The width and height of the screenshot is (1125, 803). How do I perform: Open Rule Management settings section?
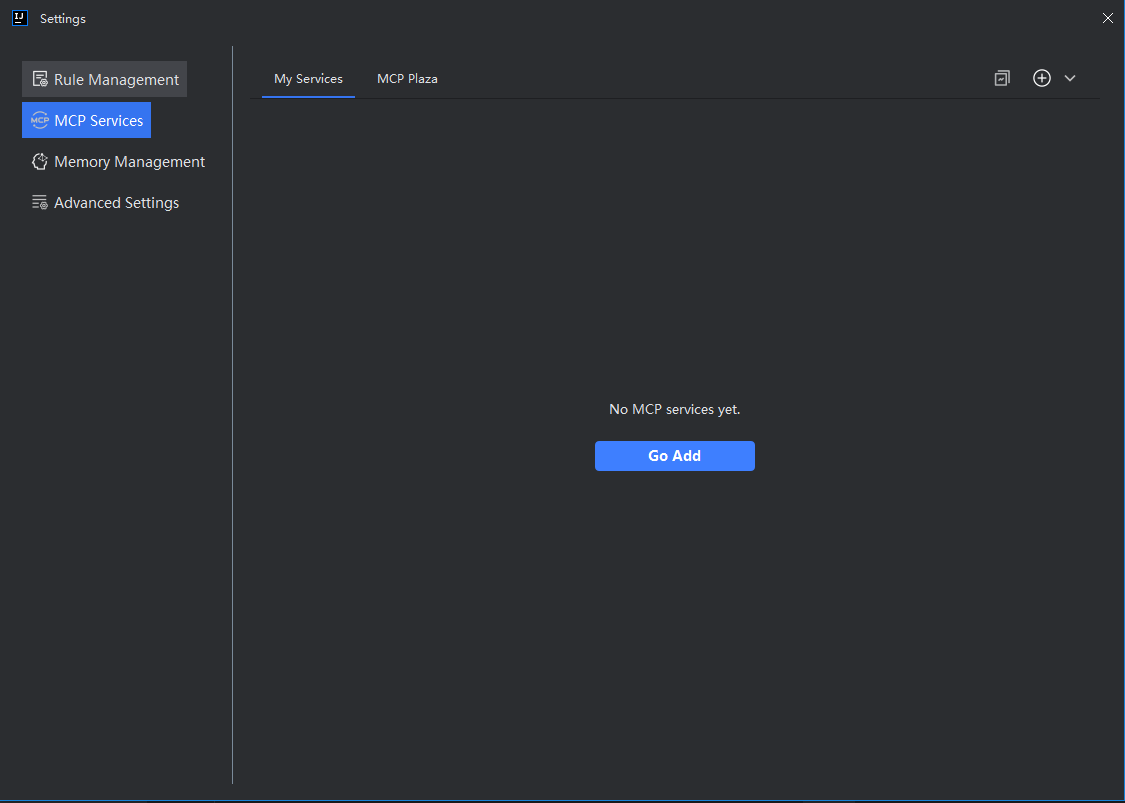[x=116, y=80]
